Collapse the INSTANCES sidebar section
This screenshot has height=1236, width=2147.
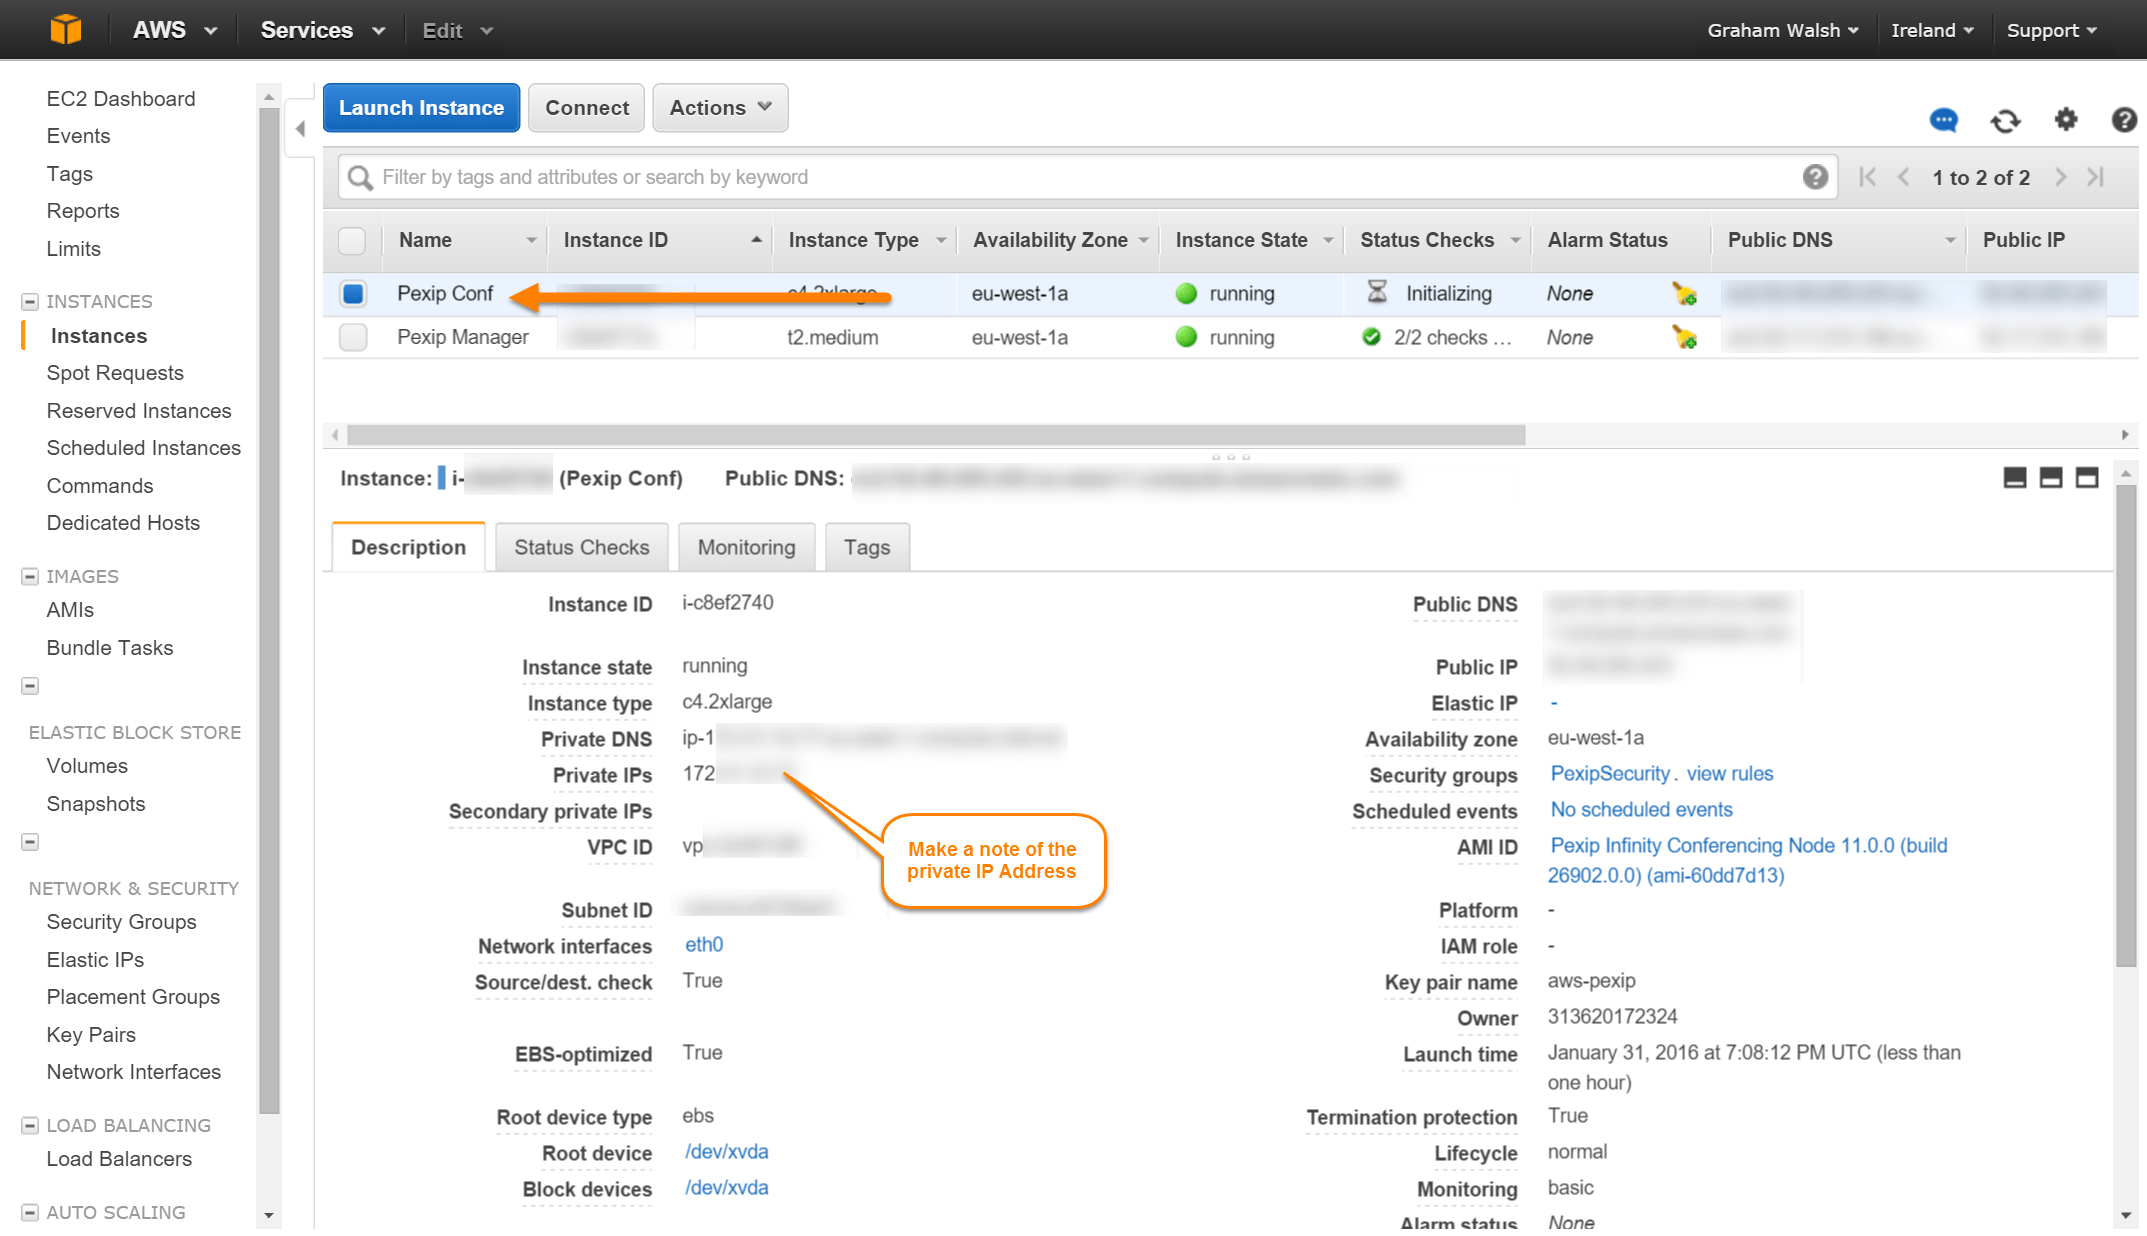click(x=30, y=301)
